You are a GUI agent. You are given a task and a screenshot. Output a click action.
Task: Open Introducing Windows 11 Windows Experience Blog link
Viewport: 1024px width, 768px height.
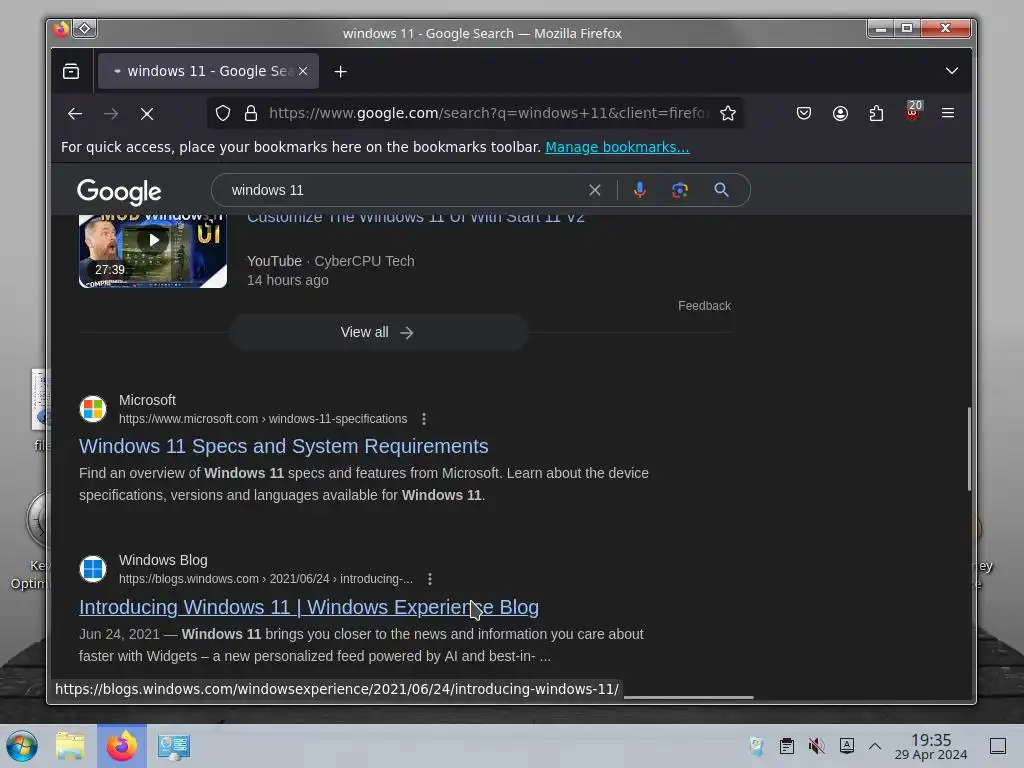click(309, 607)
